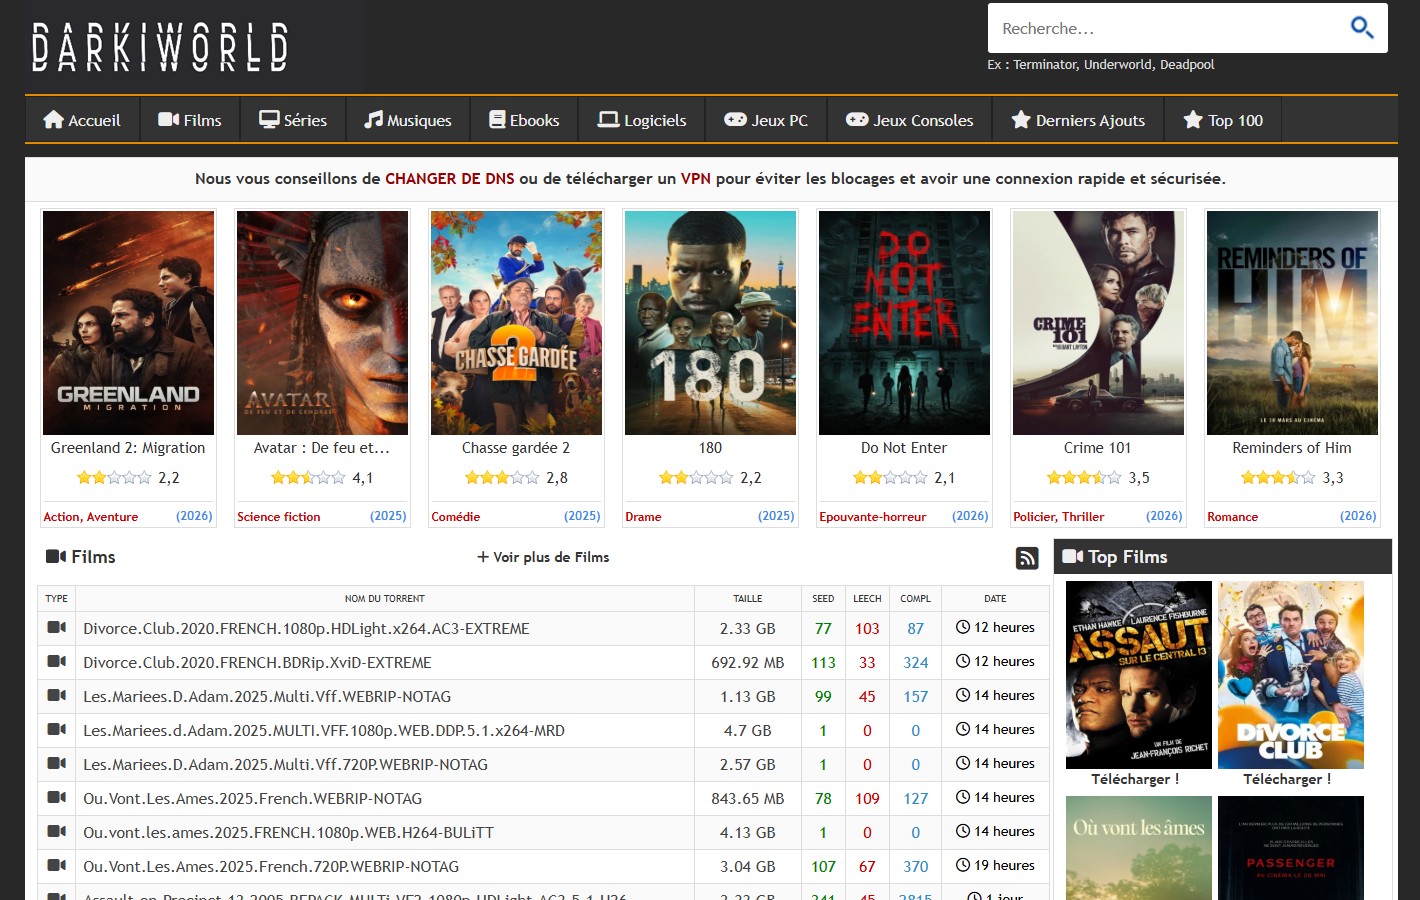
Task: Open Greenland 2: Migration poster
Action: coord(128,323)
